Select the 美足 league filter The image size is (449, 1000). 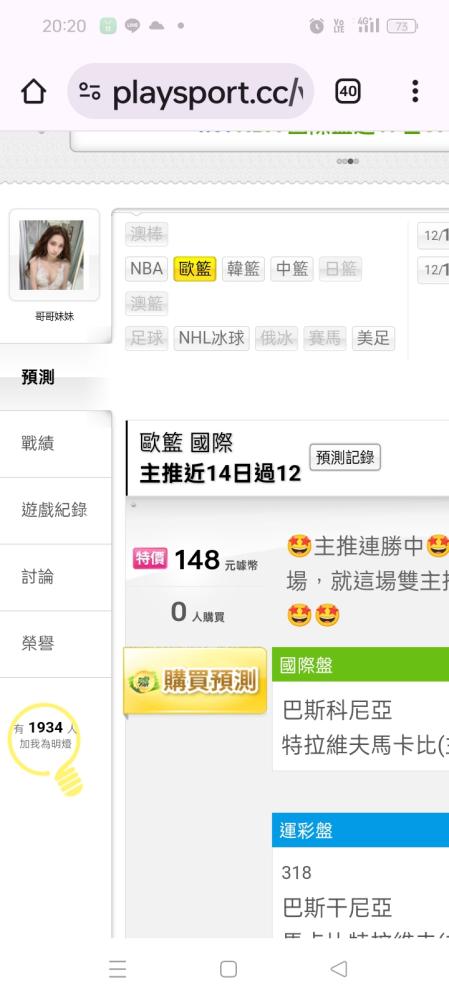point(373,338)
